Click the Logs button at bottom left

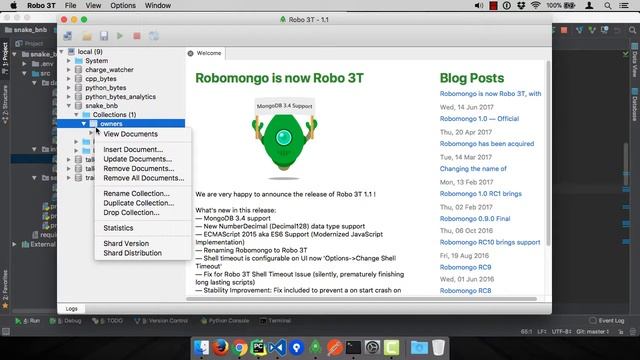coord(71,309)
